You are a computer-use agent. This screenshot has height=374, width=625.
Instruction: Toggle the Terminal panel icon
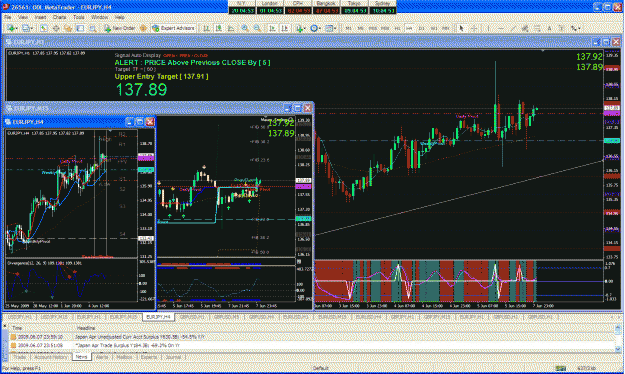80,28
